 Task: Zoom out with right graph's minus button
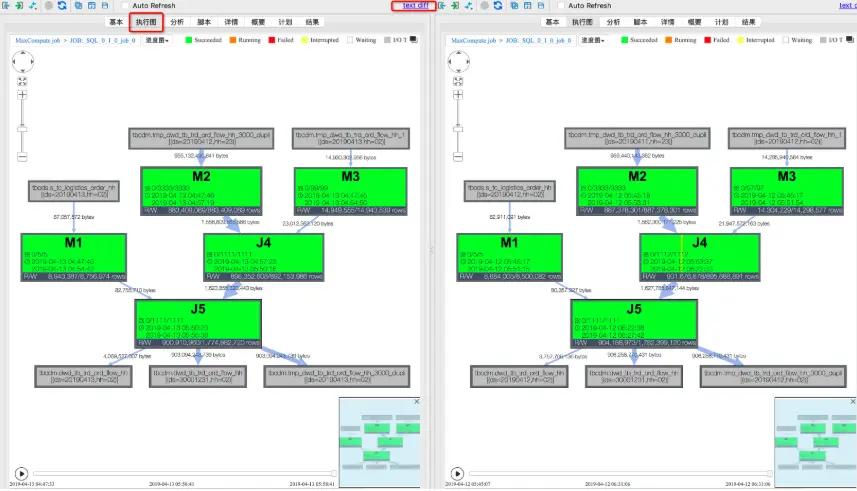point(458,157)
